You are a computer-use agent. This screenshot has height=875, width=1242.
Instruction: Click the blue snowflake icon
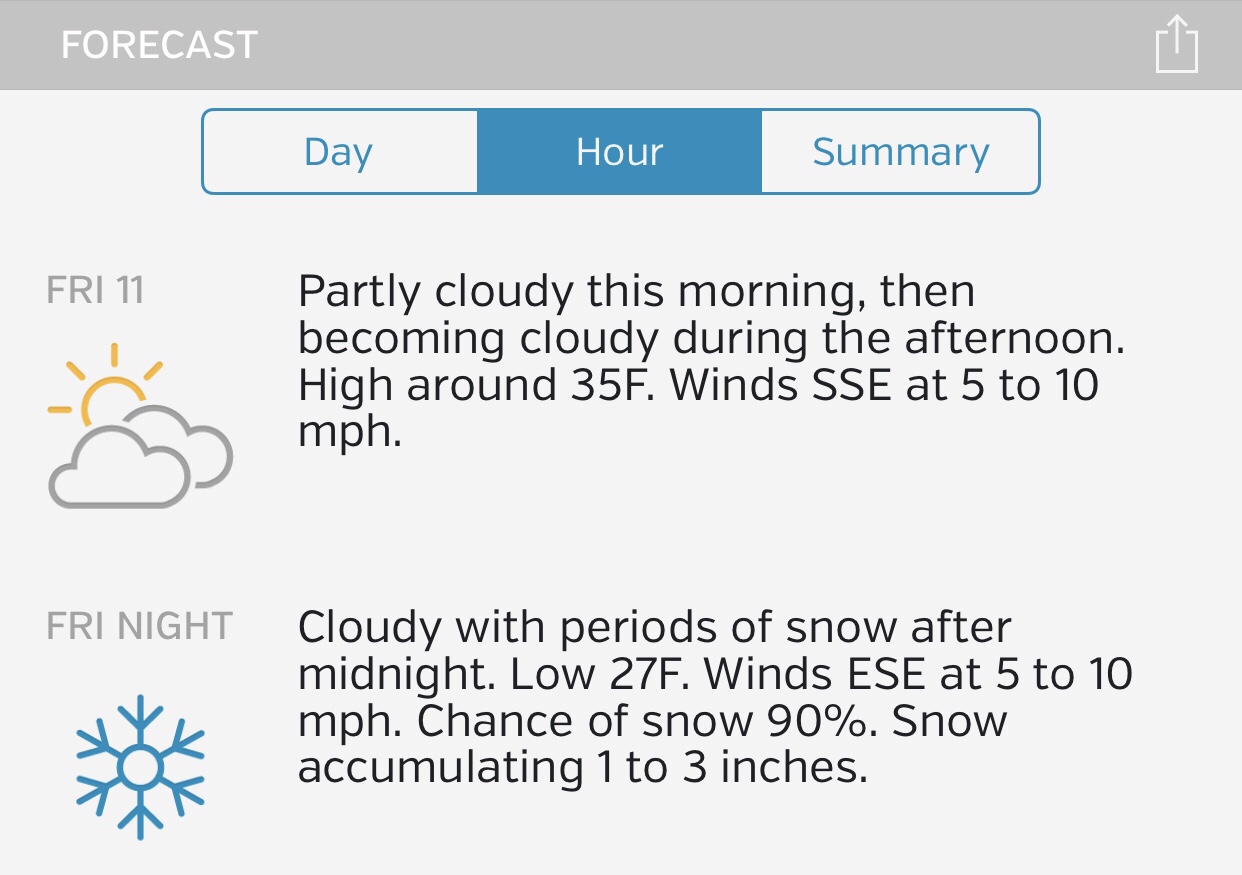(x=140, y=766)
